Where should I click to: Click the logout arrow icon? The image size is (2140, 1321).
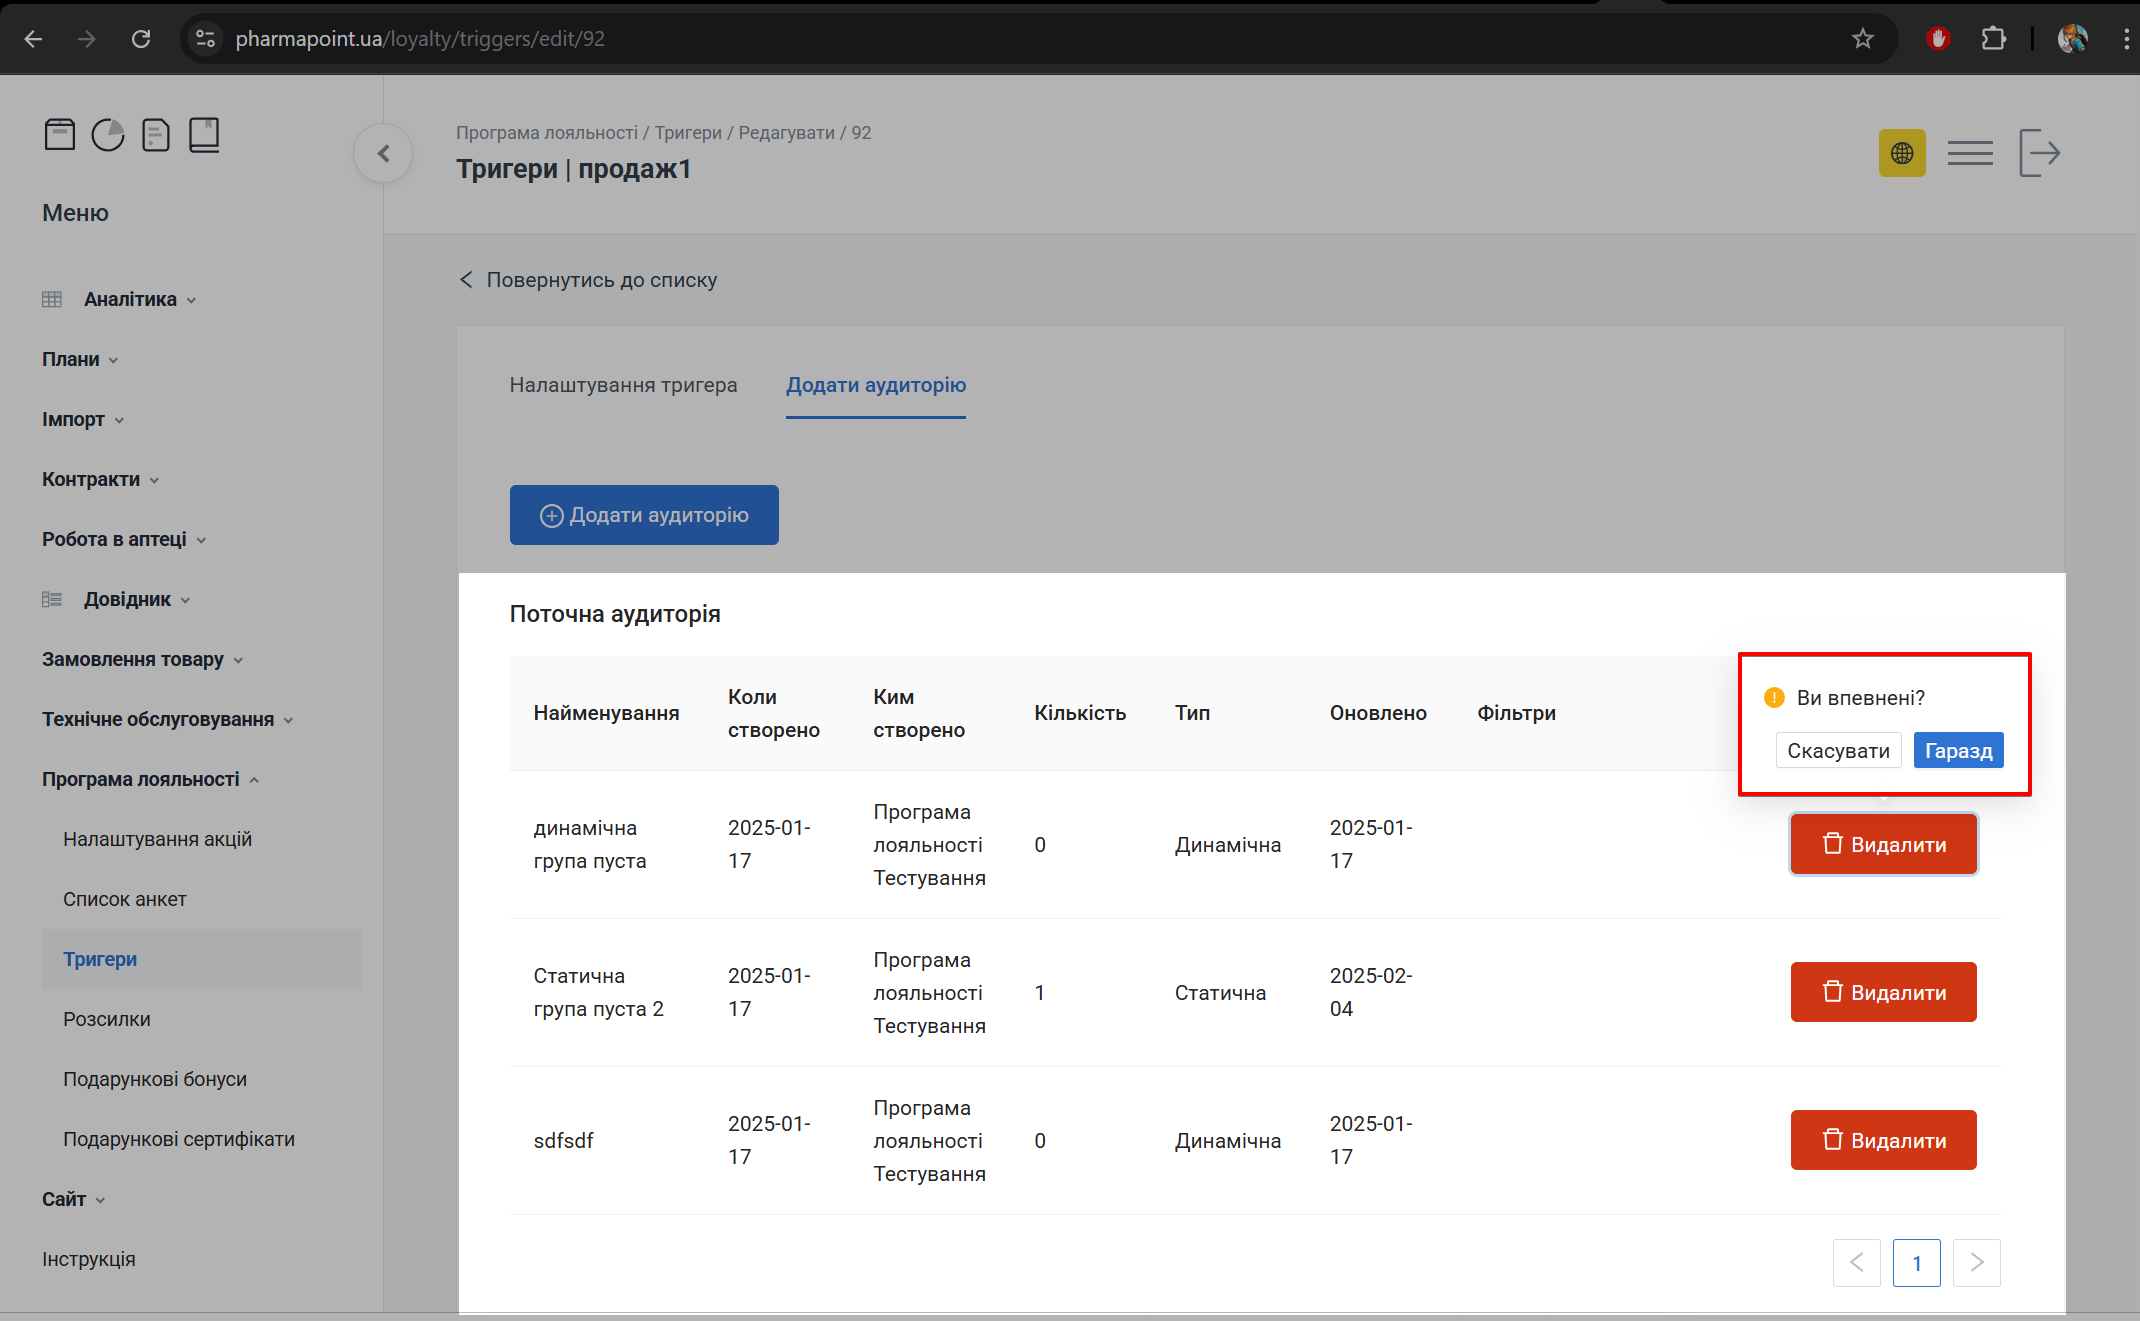[2039, 153]
